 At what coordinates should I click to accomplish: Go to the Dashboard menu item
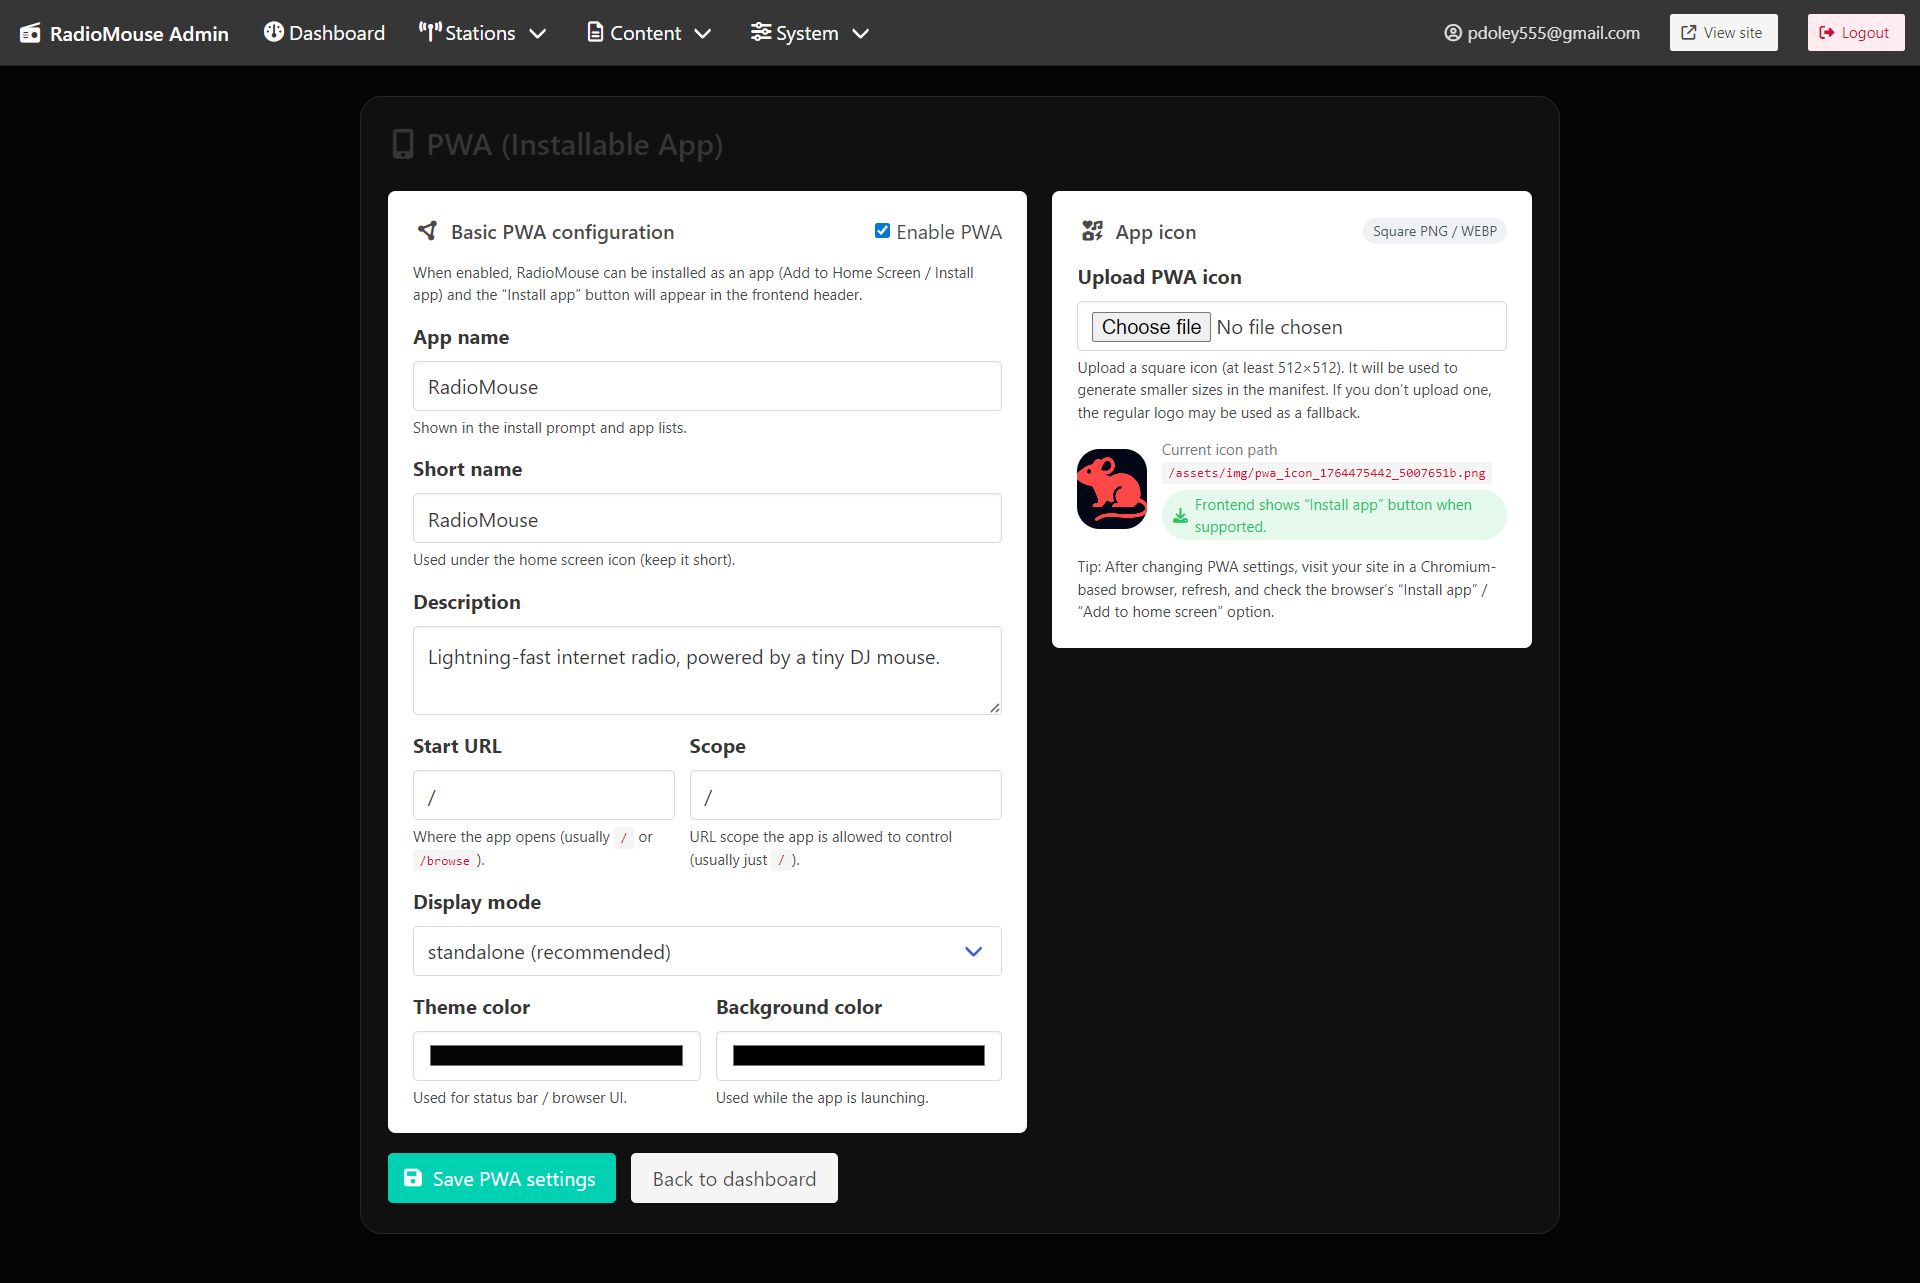click(336, 33)
